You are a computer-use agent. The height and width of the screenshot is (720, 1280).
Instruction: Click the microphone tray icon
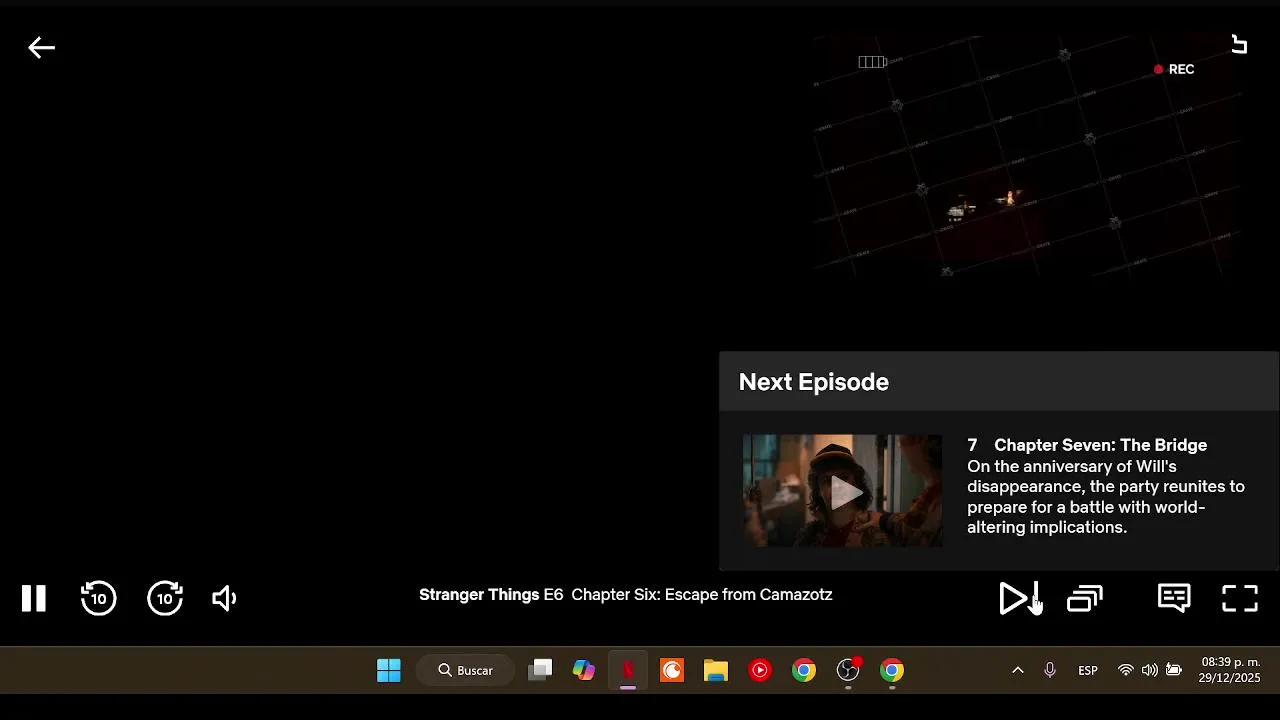[x=1050, y=670]
